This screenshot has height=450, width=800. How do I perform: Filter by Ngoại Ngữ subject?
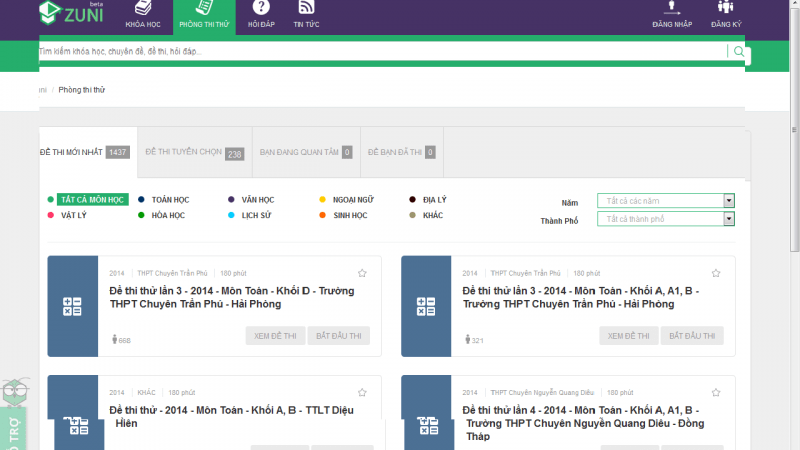(x=353, y=199)
